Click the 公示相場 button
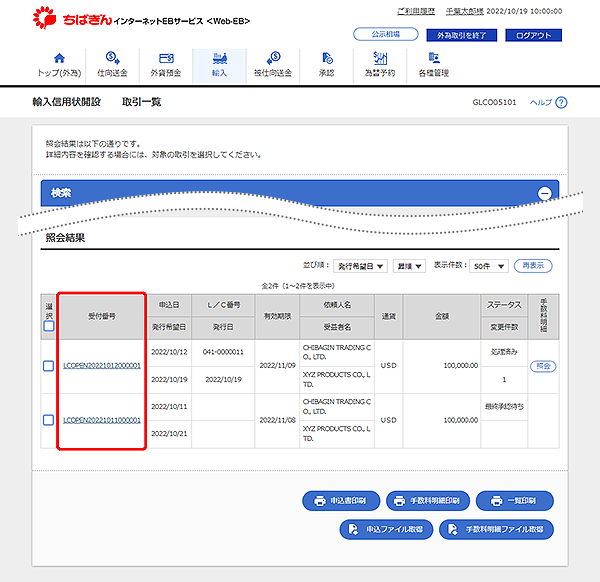Image resolution: width=600 pixels, height=582 pixels. 386,34
